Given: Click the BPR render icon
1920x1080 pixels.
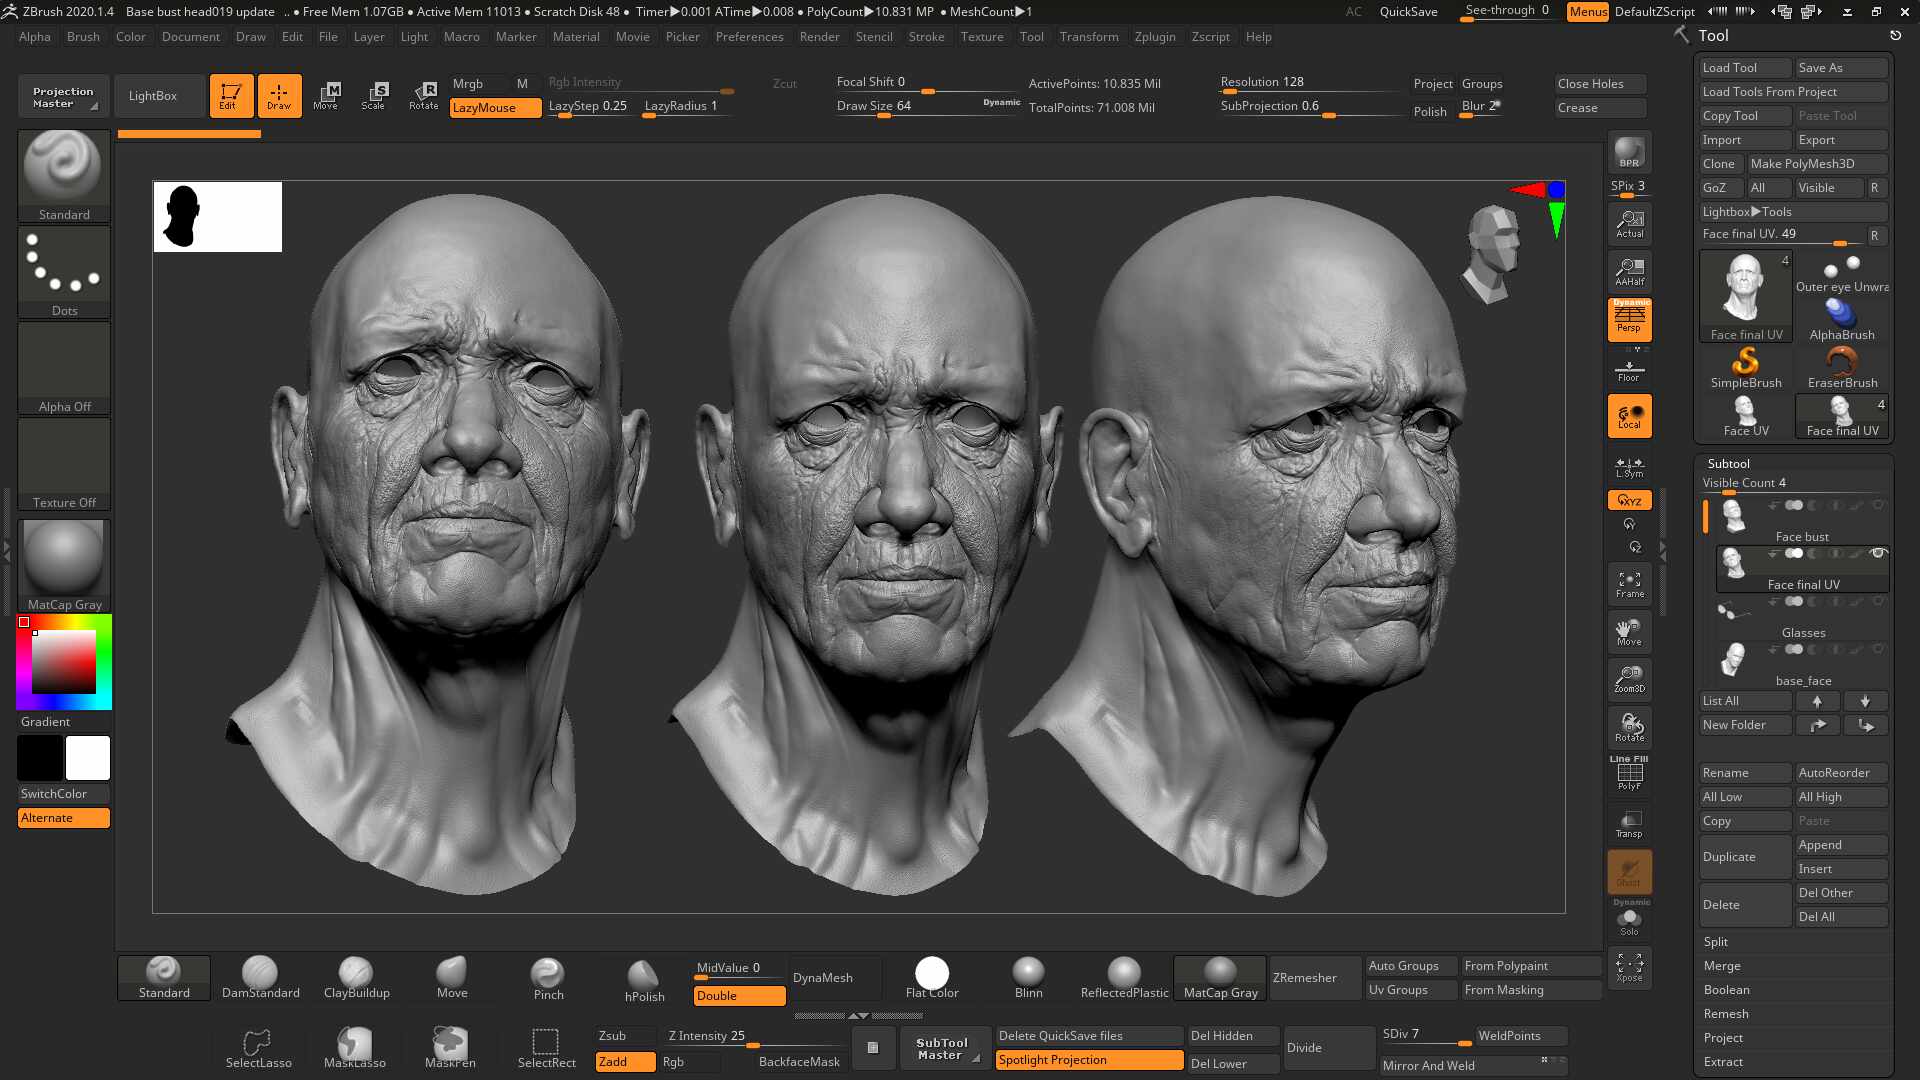Looking at the screenshot, I should (1629, 151).
